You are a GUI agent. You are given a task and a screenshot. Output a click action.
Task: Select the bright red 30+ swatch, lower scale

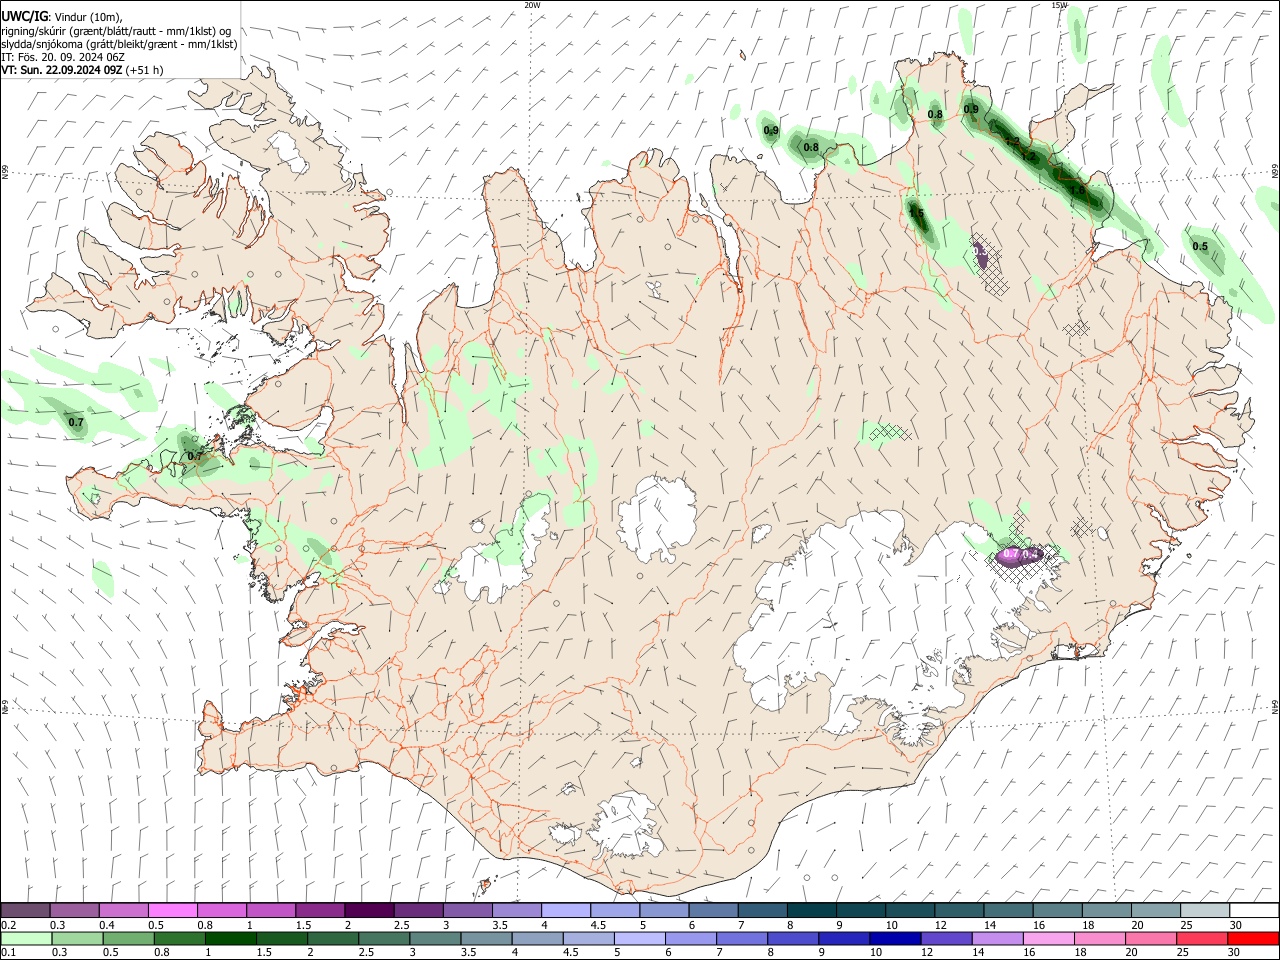pyautogui.click(x=1253, y=939)
